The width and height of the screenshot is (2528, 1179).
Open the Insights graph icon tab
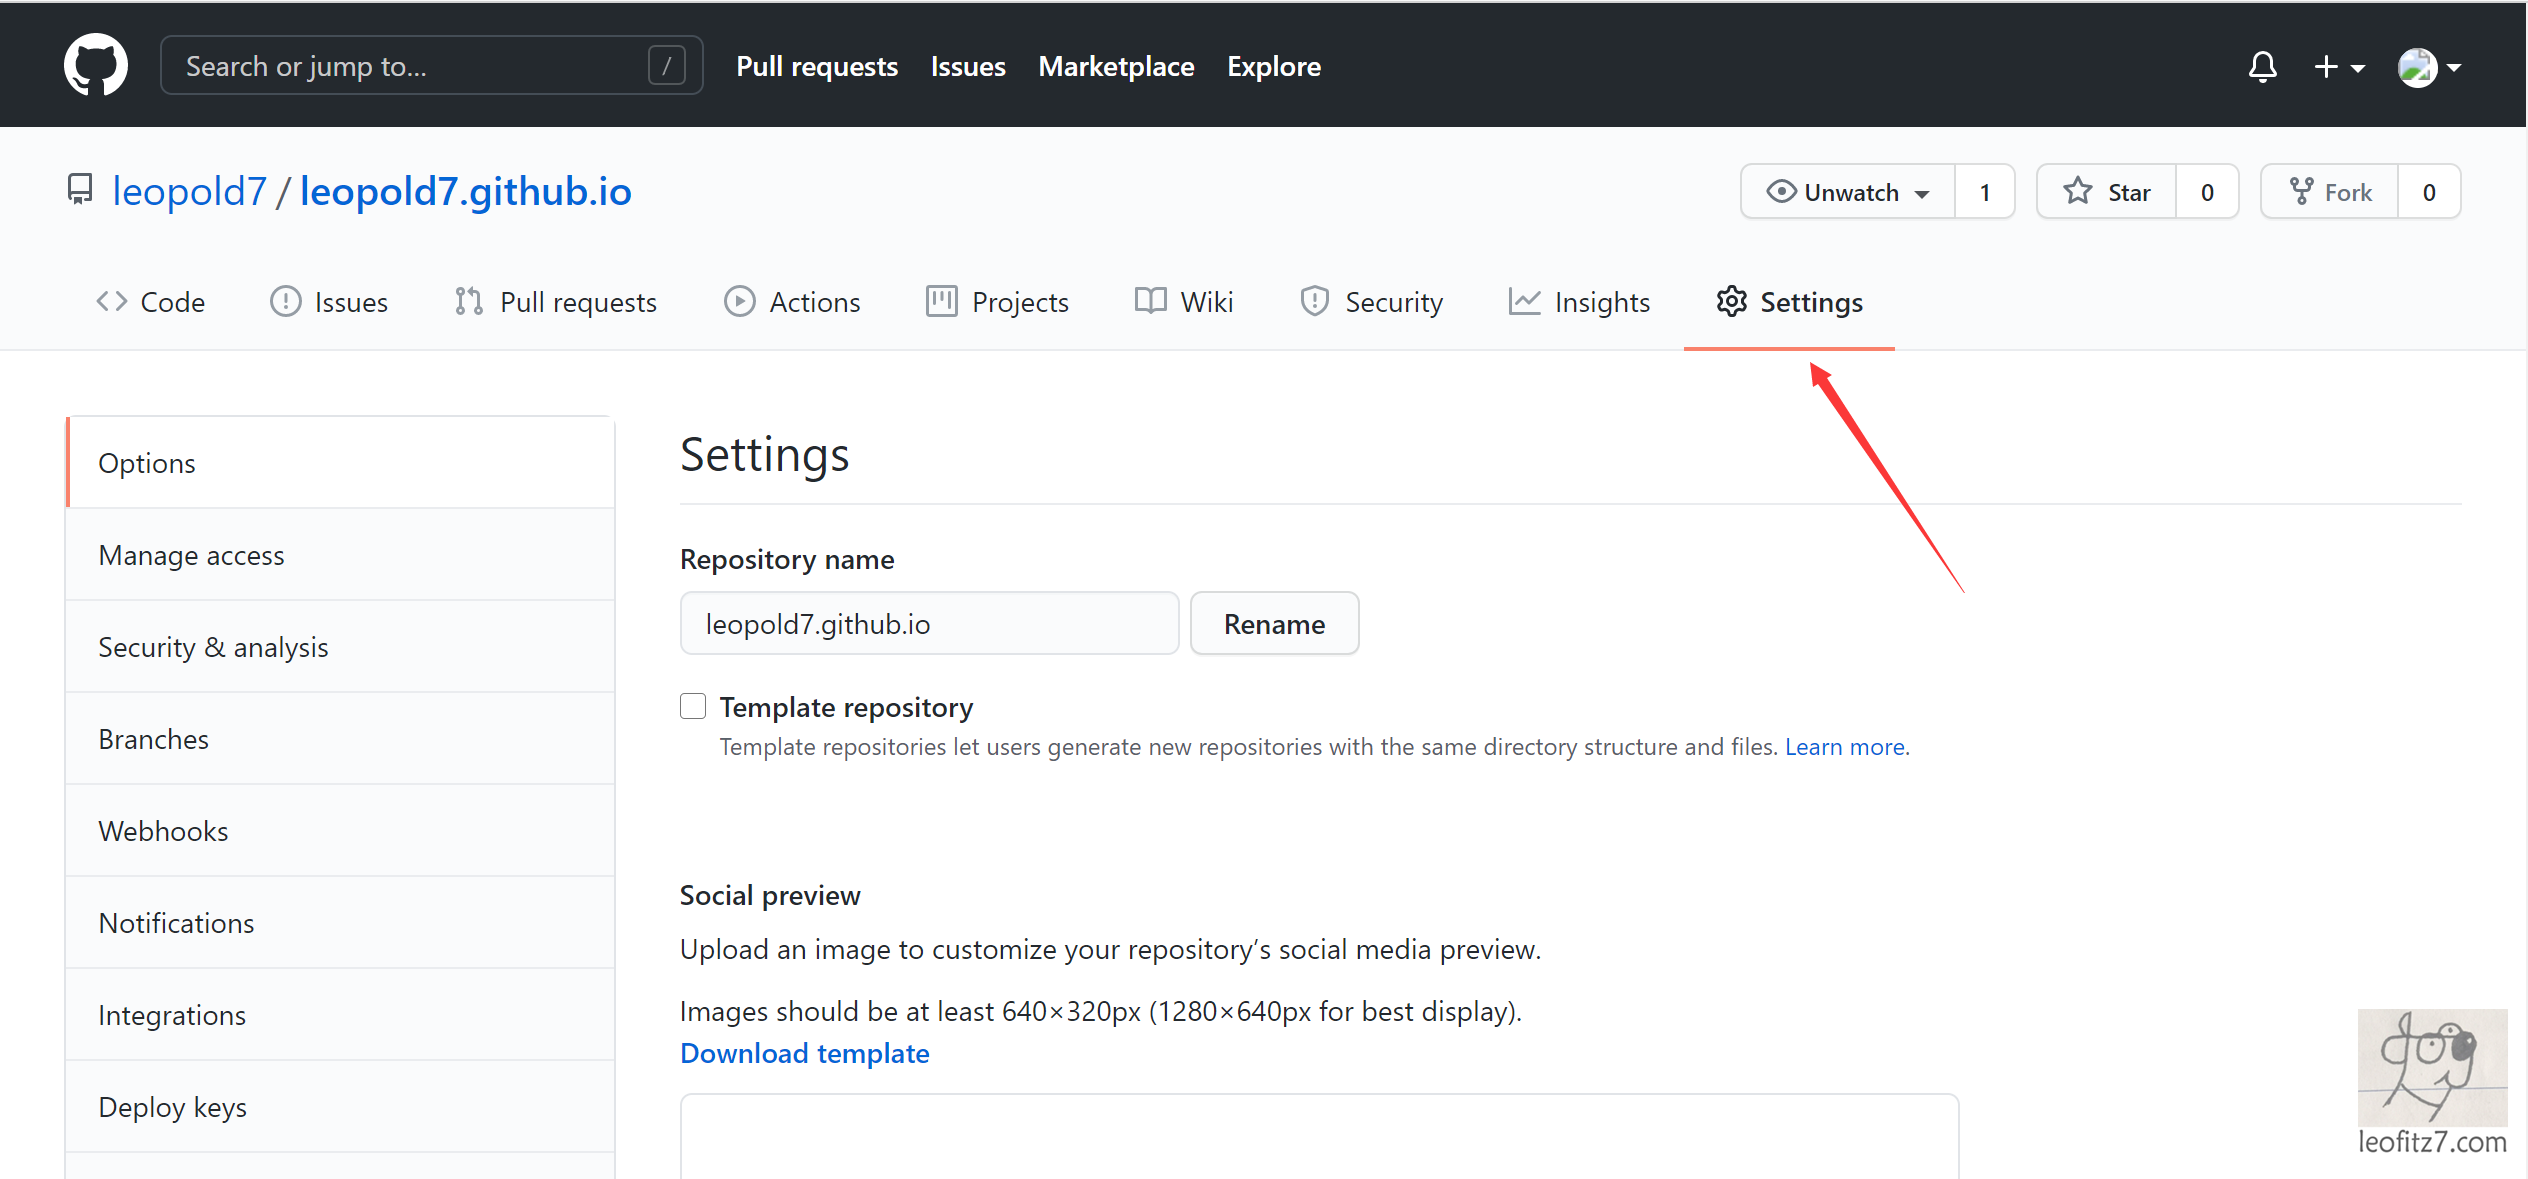click(1524, 301)
